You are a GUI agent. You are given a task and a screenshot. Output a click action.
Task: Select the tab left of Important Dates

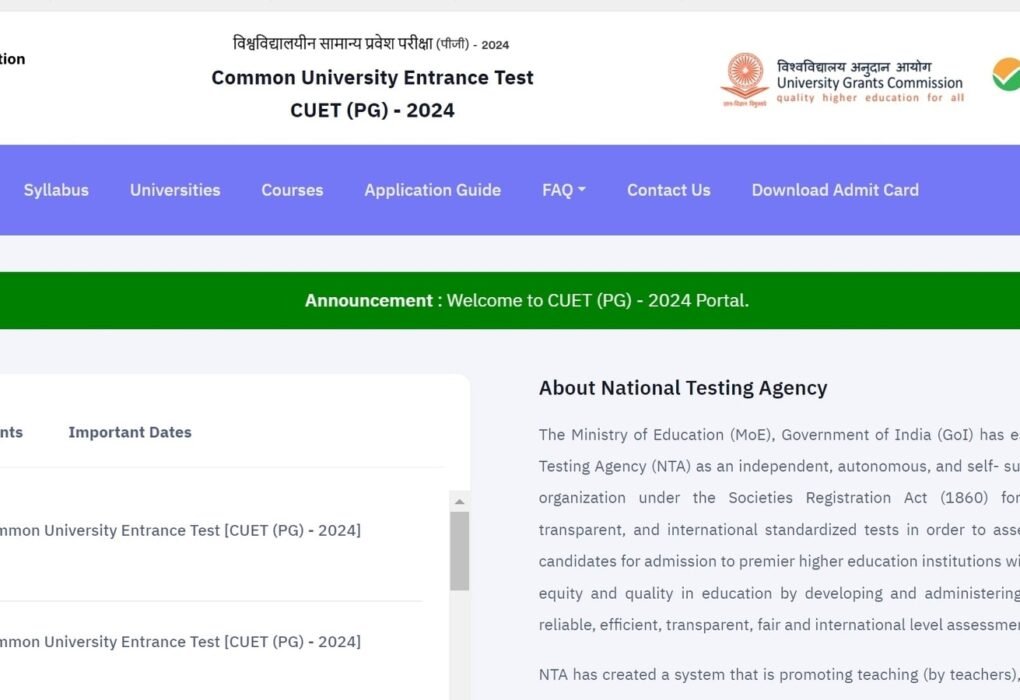pos(10,432)
